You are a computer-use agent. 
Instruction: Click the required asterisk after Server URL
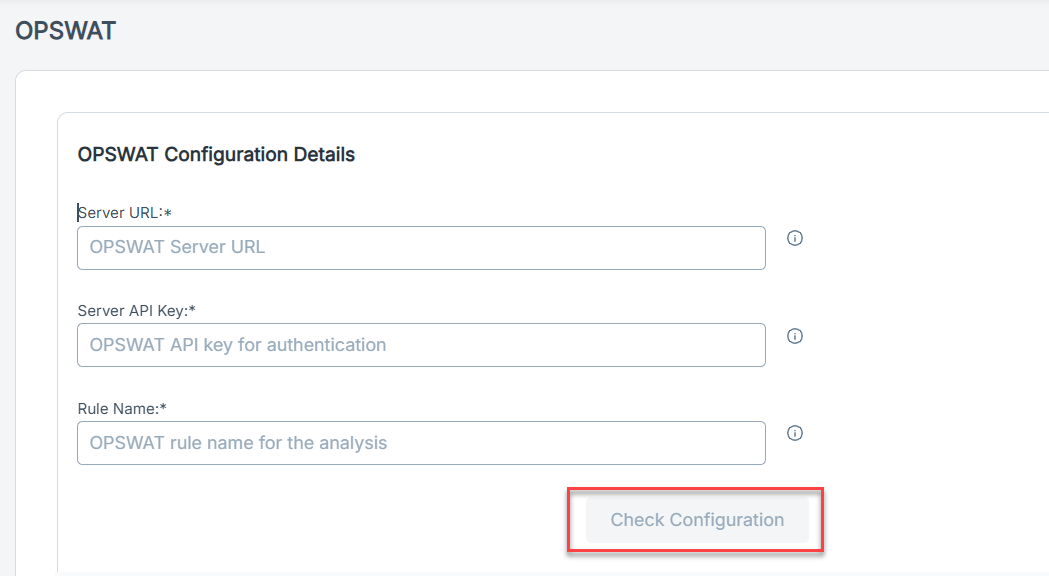[168, 213]
